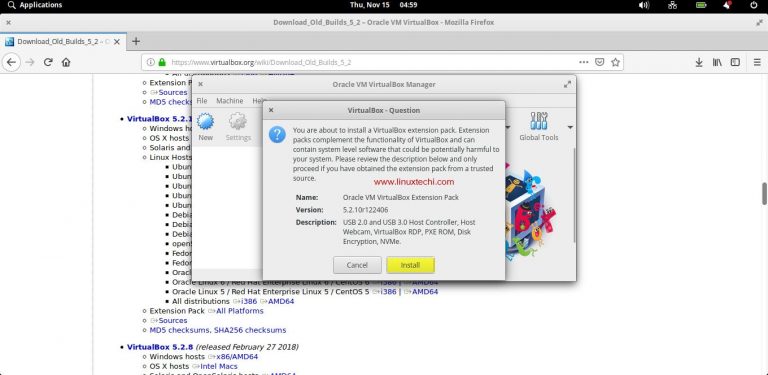Select the Download_Old_Builds_5_2 browser tab
Screen dimensions: 768x375
(63, 42)
